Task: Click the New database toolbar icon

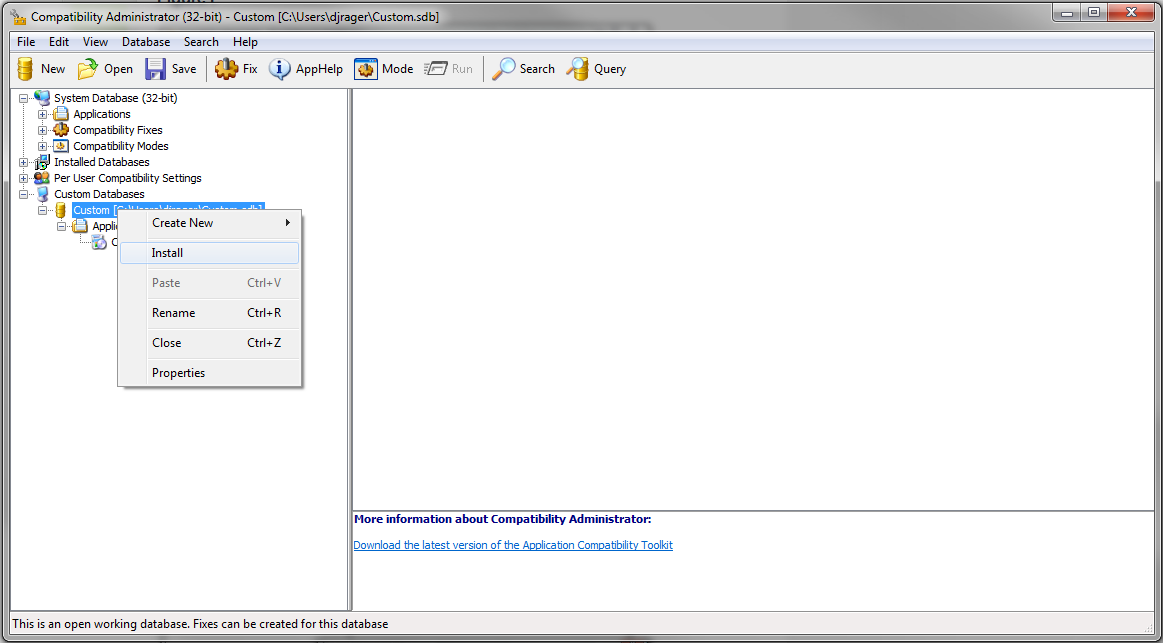Action: point(26,69)
